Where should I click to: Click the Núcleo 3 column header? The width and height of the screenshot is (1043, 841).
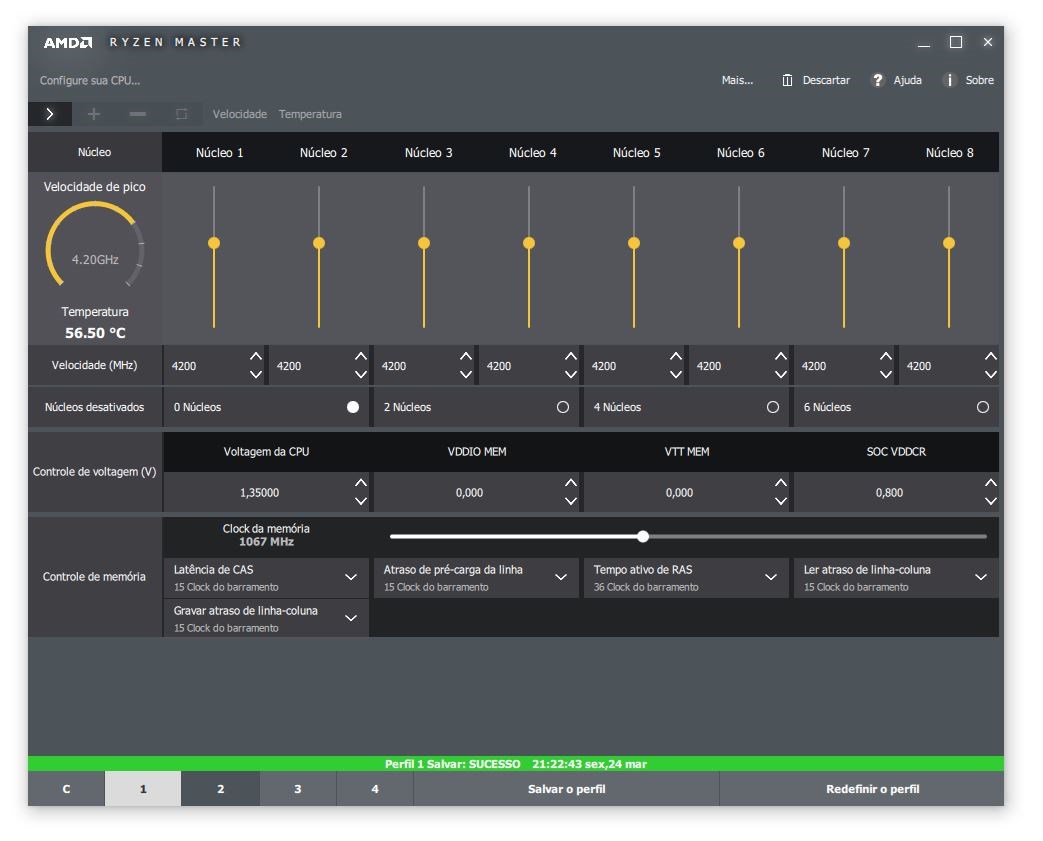click(428, 152)
